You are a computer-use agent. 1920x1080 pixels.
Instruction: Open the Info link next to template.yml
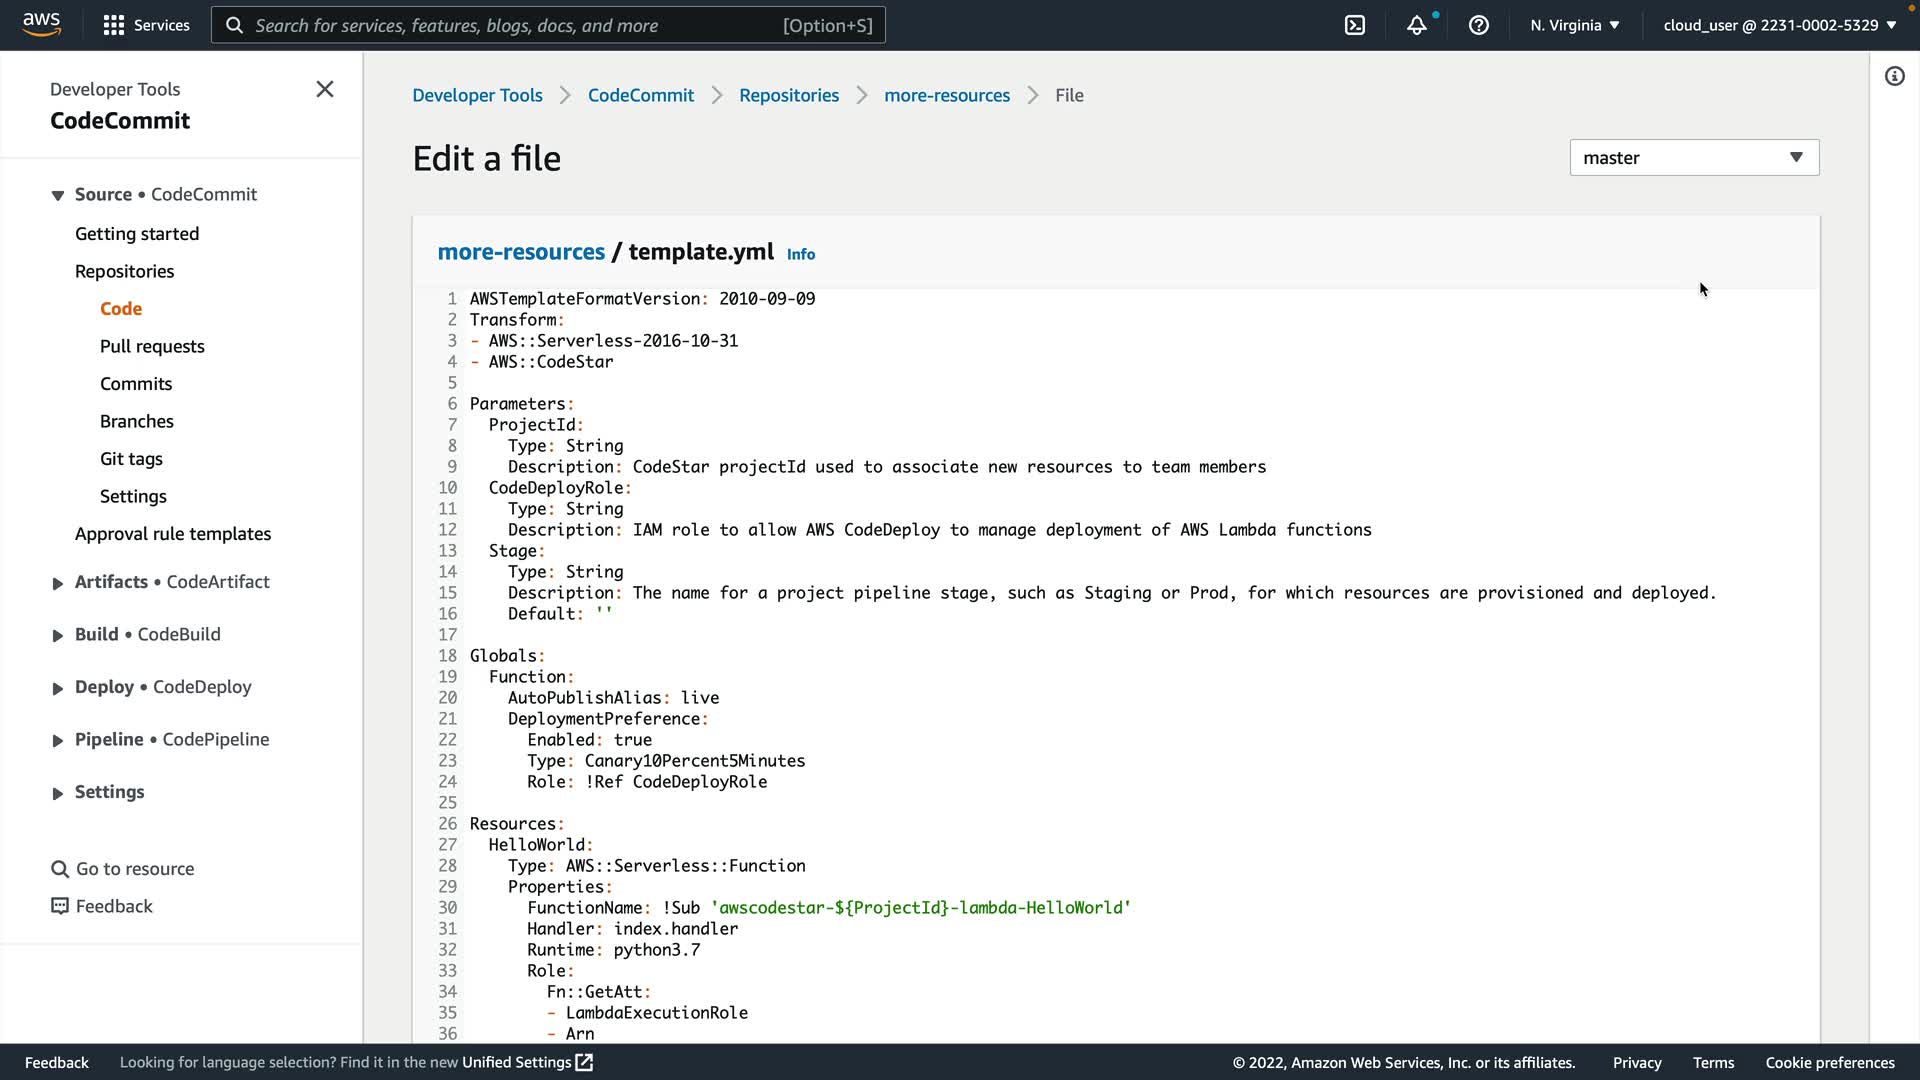click(x=800, y=254)
